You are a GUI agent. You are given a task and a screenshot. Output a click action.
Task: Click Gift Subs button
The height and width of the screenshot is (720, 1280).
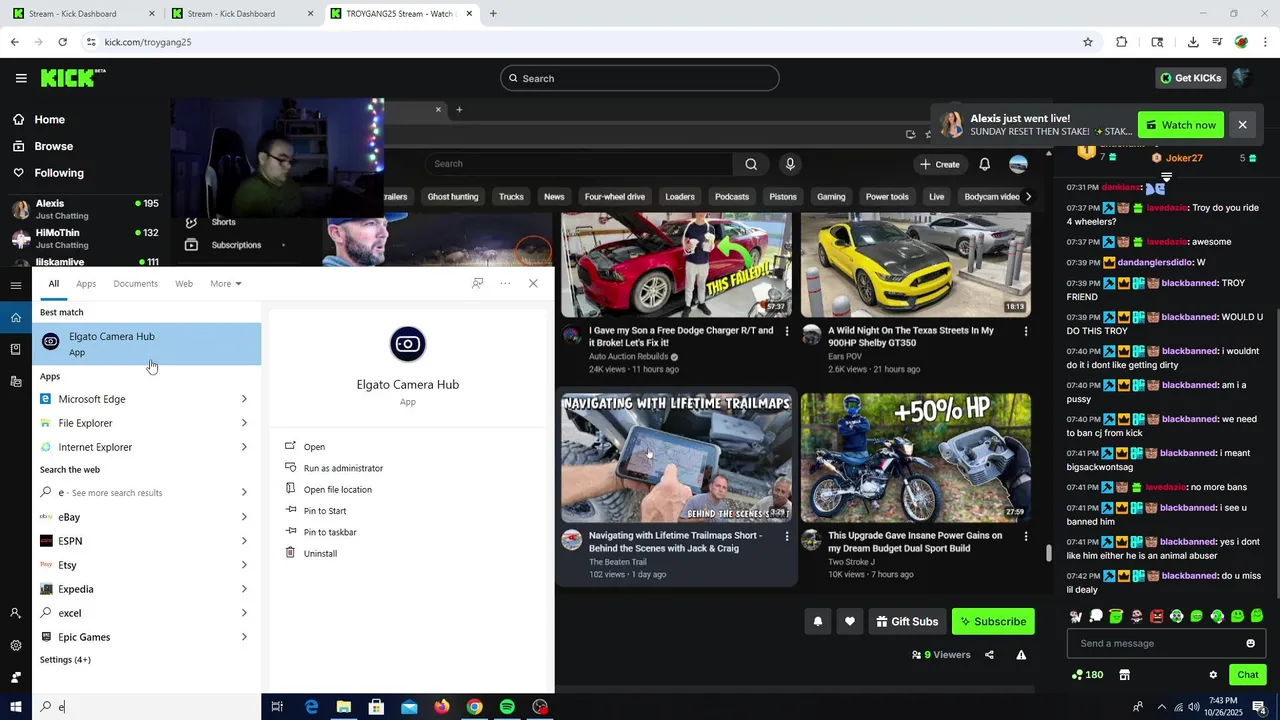coord(907,621)
